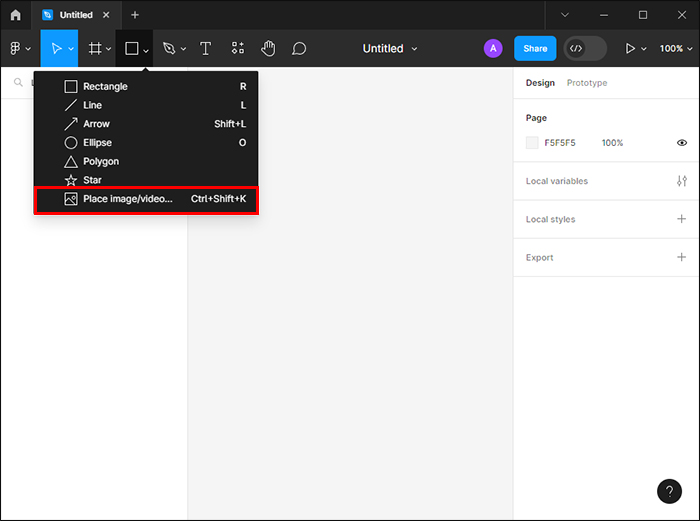The height and width of the screenshot is (521, 700).
Task: Toggle page background visibility eye
Action: (x=682, y=143)
